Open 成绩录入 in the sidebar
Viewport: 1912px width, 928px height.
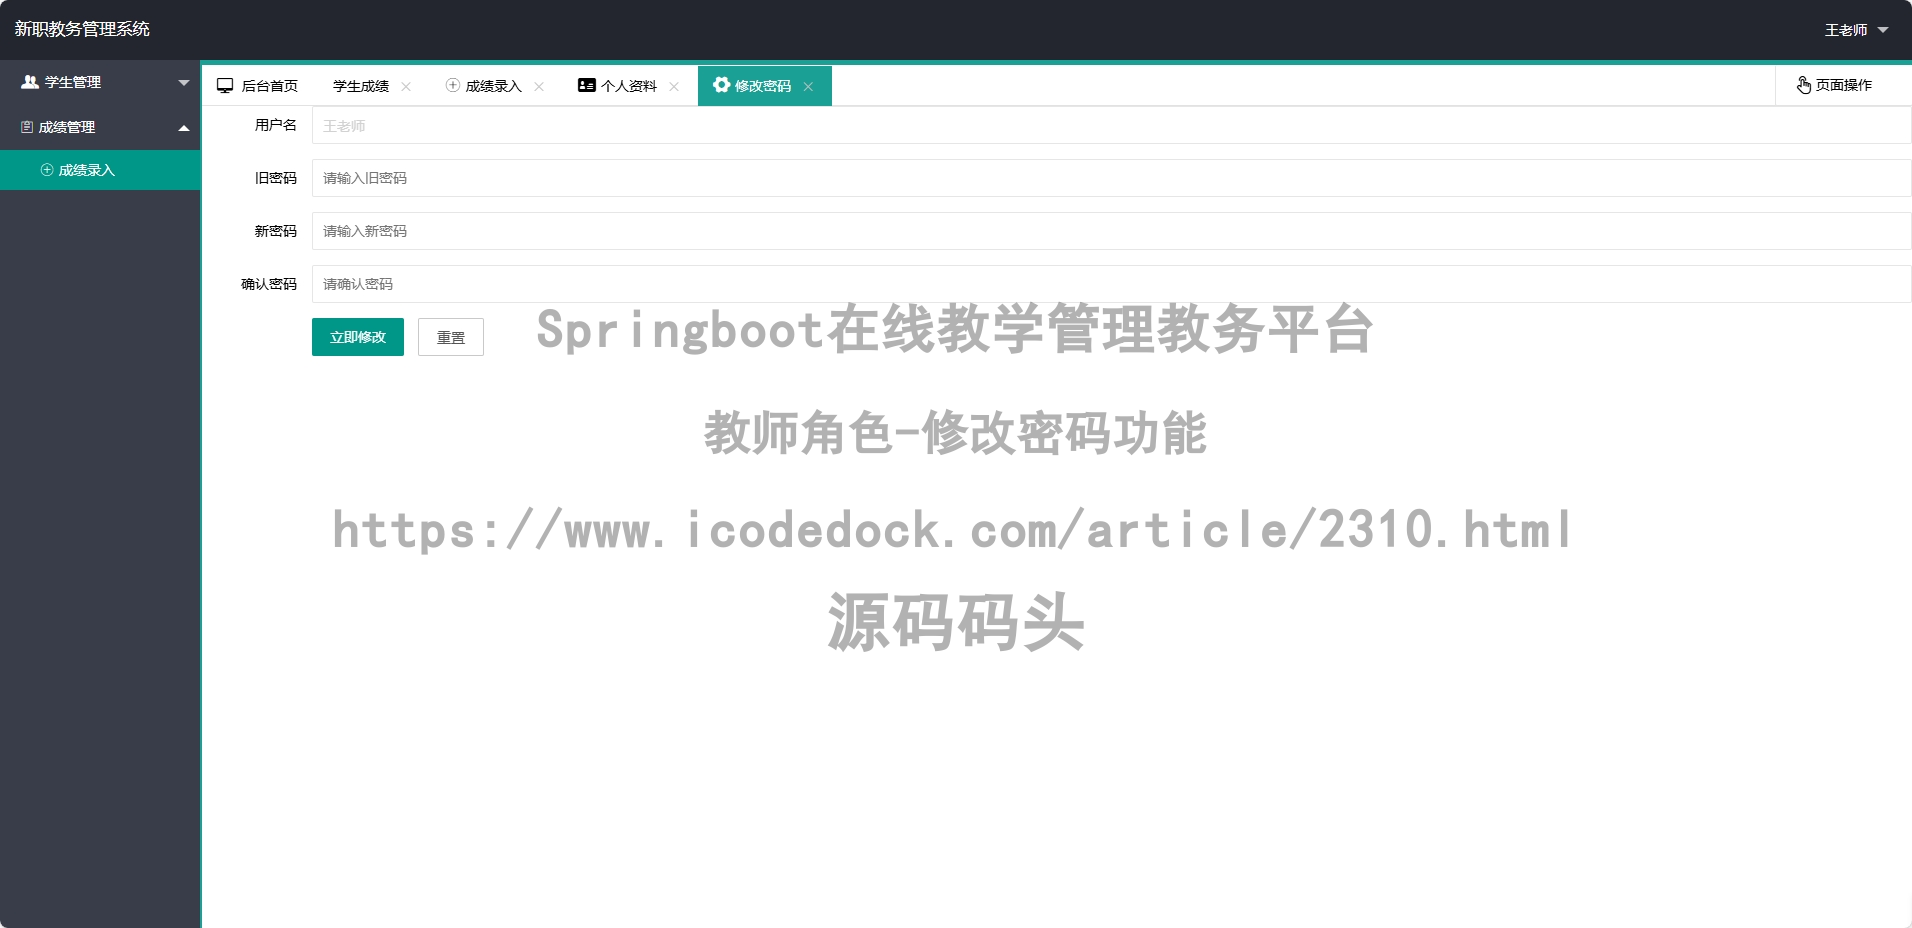tap(100, 170)
